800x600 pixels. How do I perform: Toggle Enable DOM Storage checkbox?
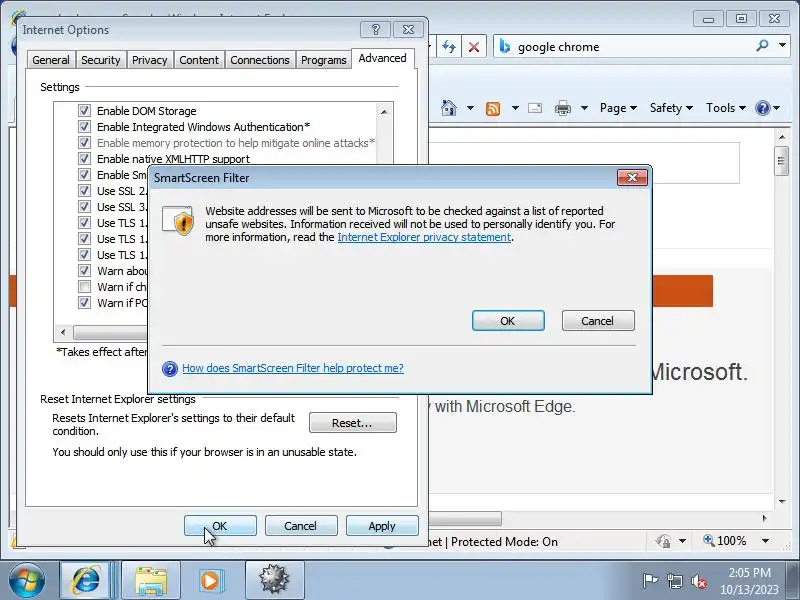click(x=84, y=110)
